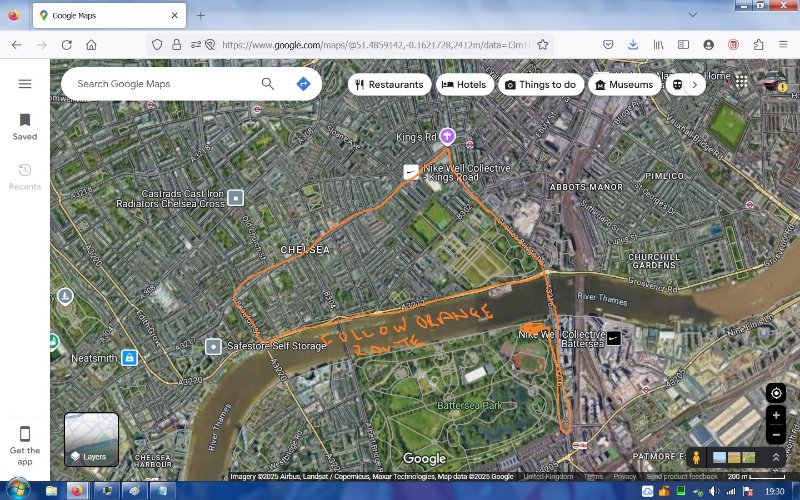Viewport: 800px width, 500px height.
Task: Click the Directions arrow icon
Action: click(303, 84)
